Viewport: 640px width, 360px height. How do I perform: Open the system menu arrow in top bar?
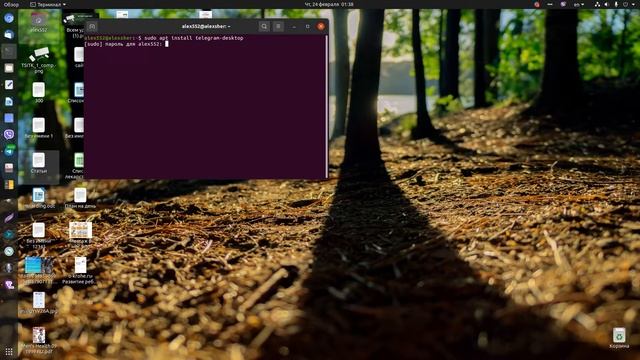click(634, 4)
